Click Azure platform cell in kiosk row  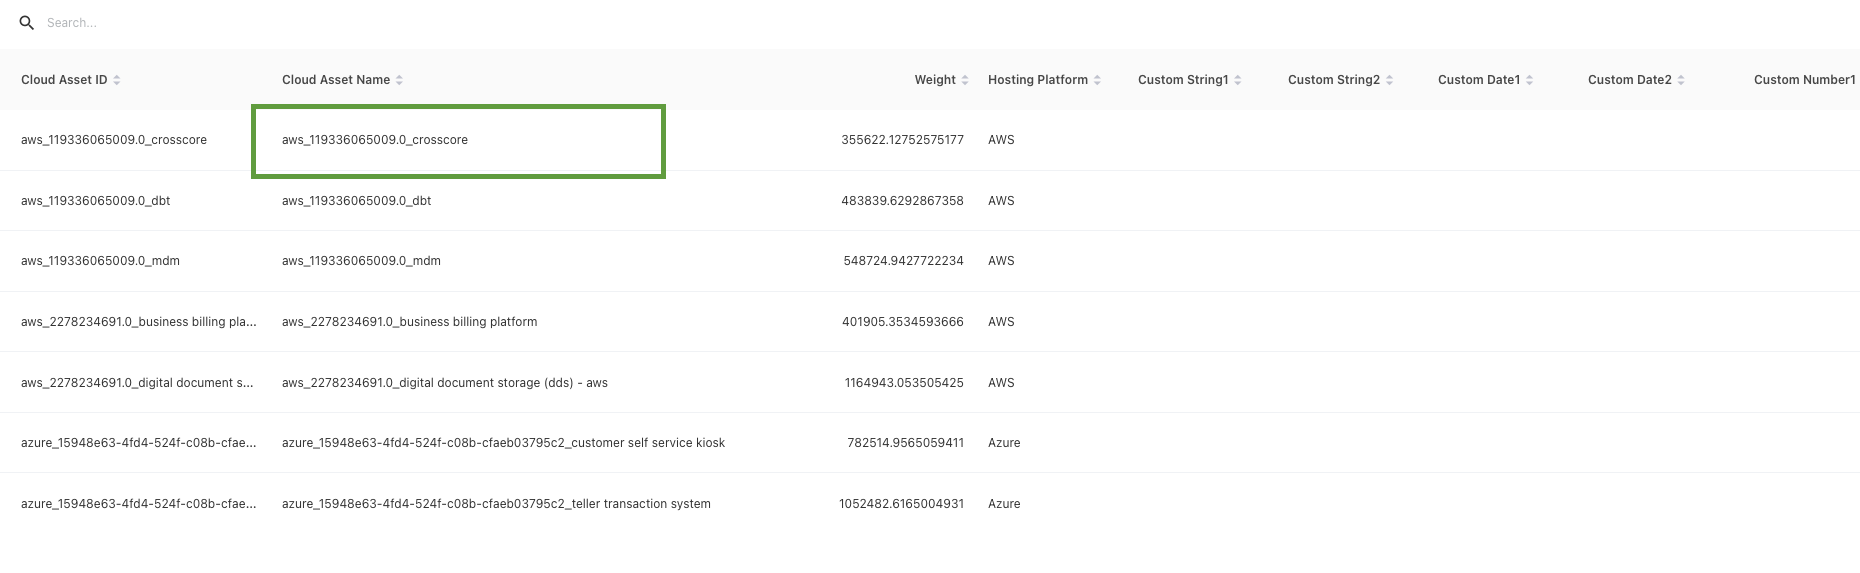1004,443
